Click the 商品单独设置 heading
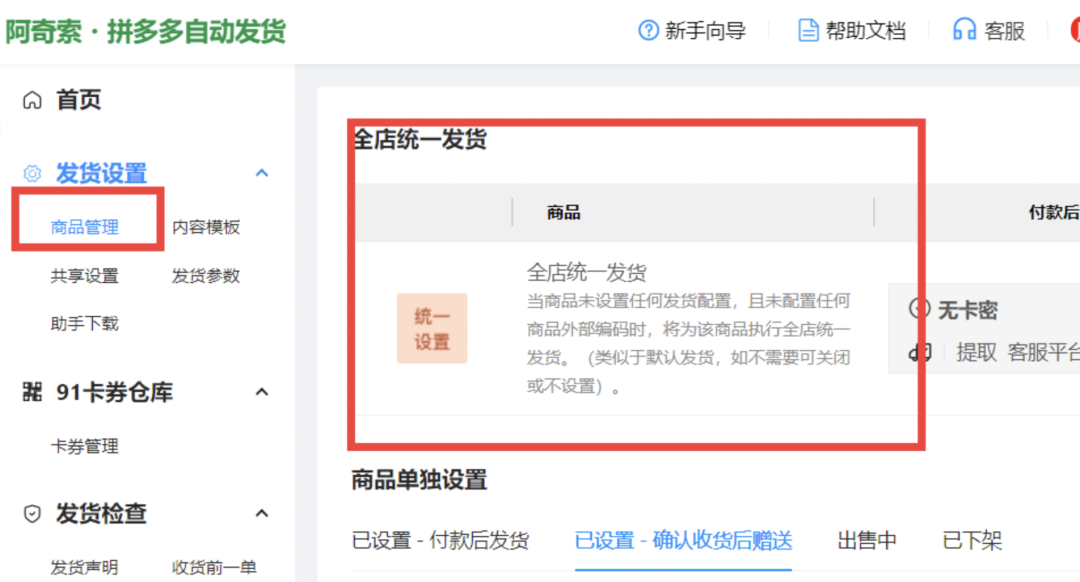 [419, 479]
